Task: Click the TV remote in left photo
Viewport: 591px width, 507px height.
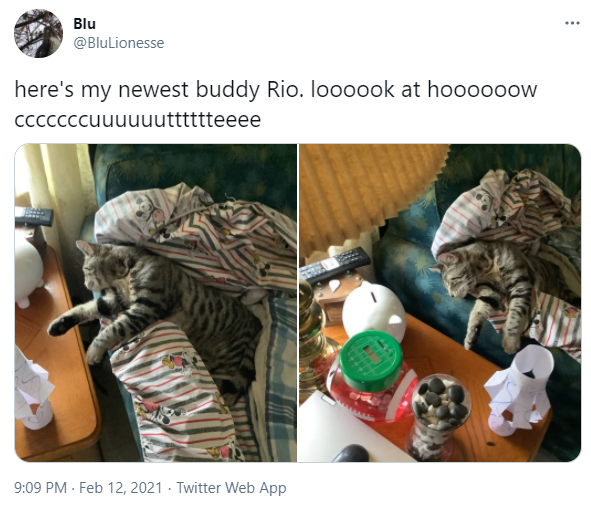Action: coord(34,216)
